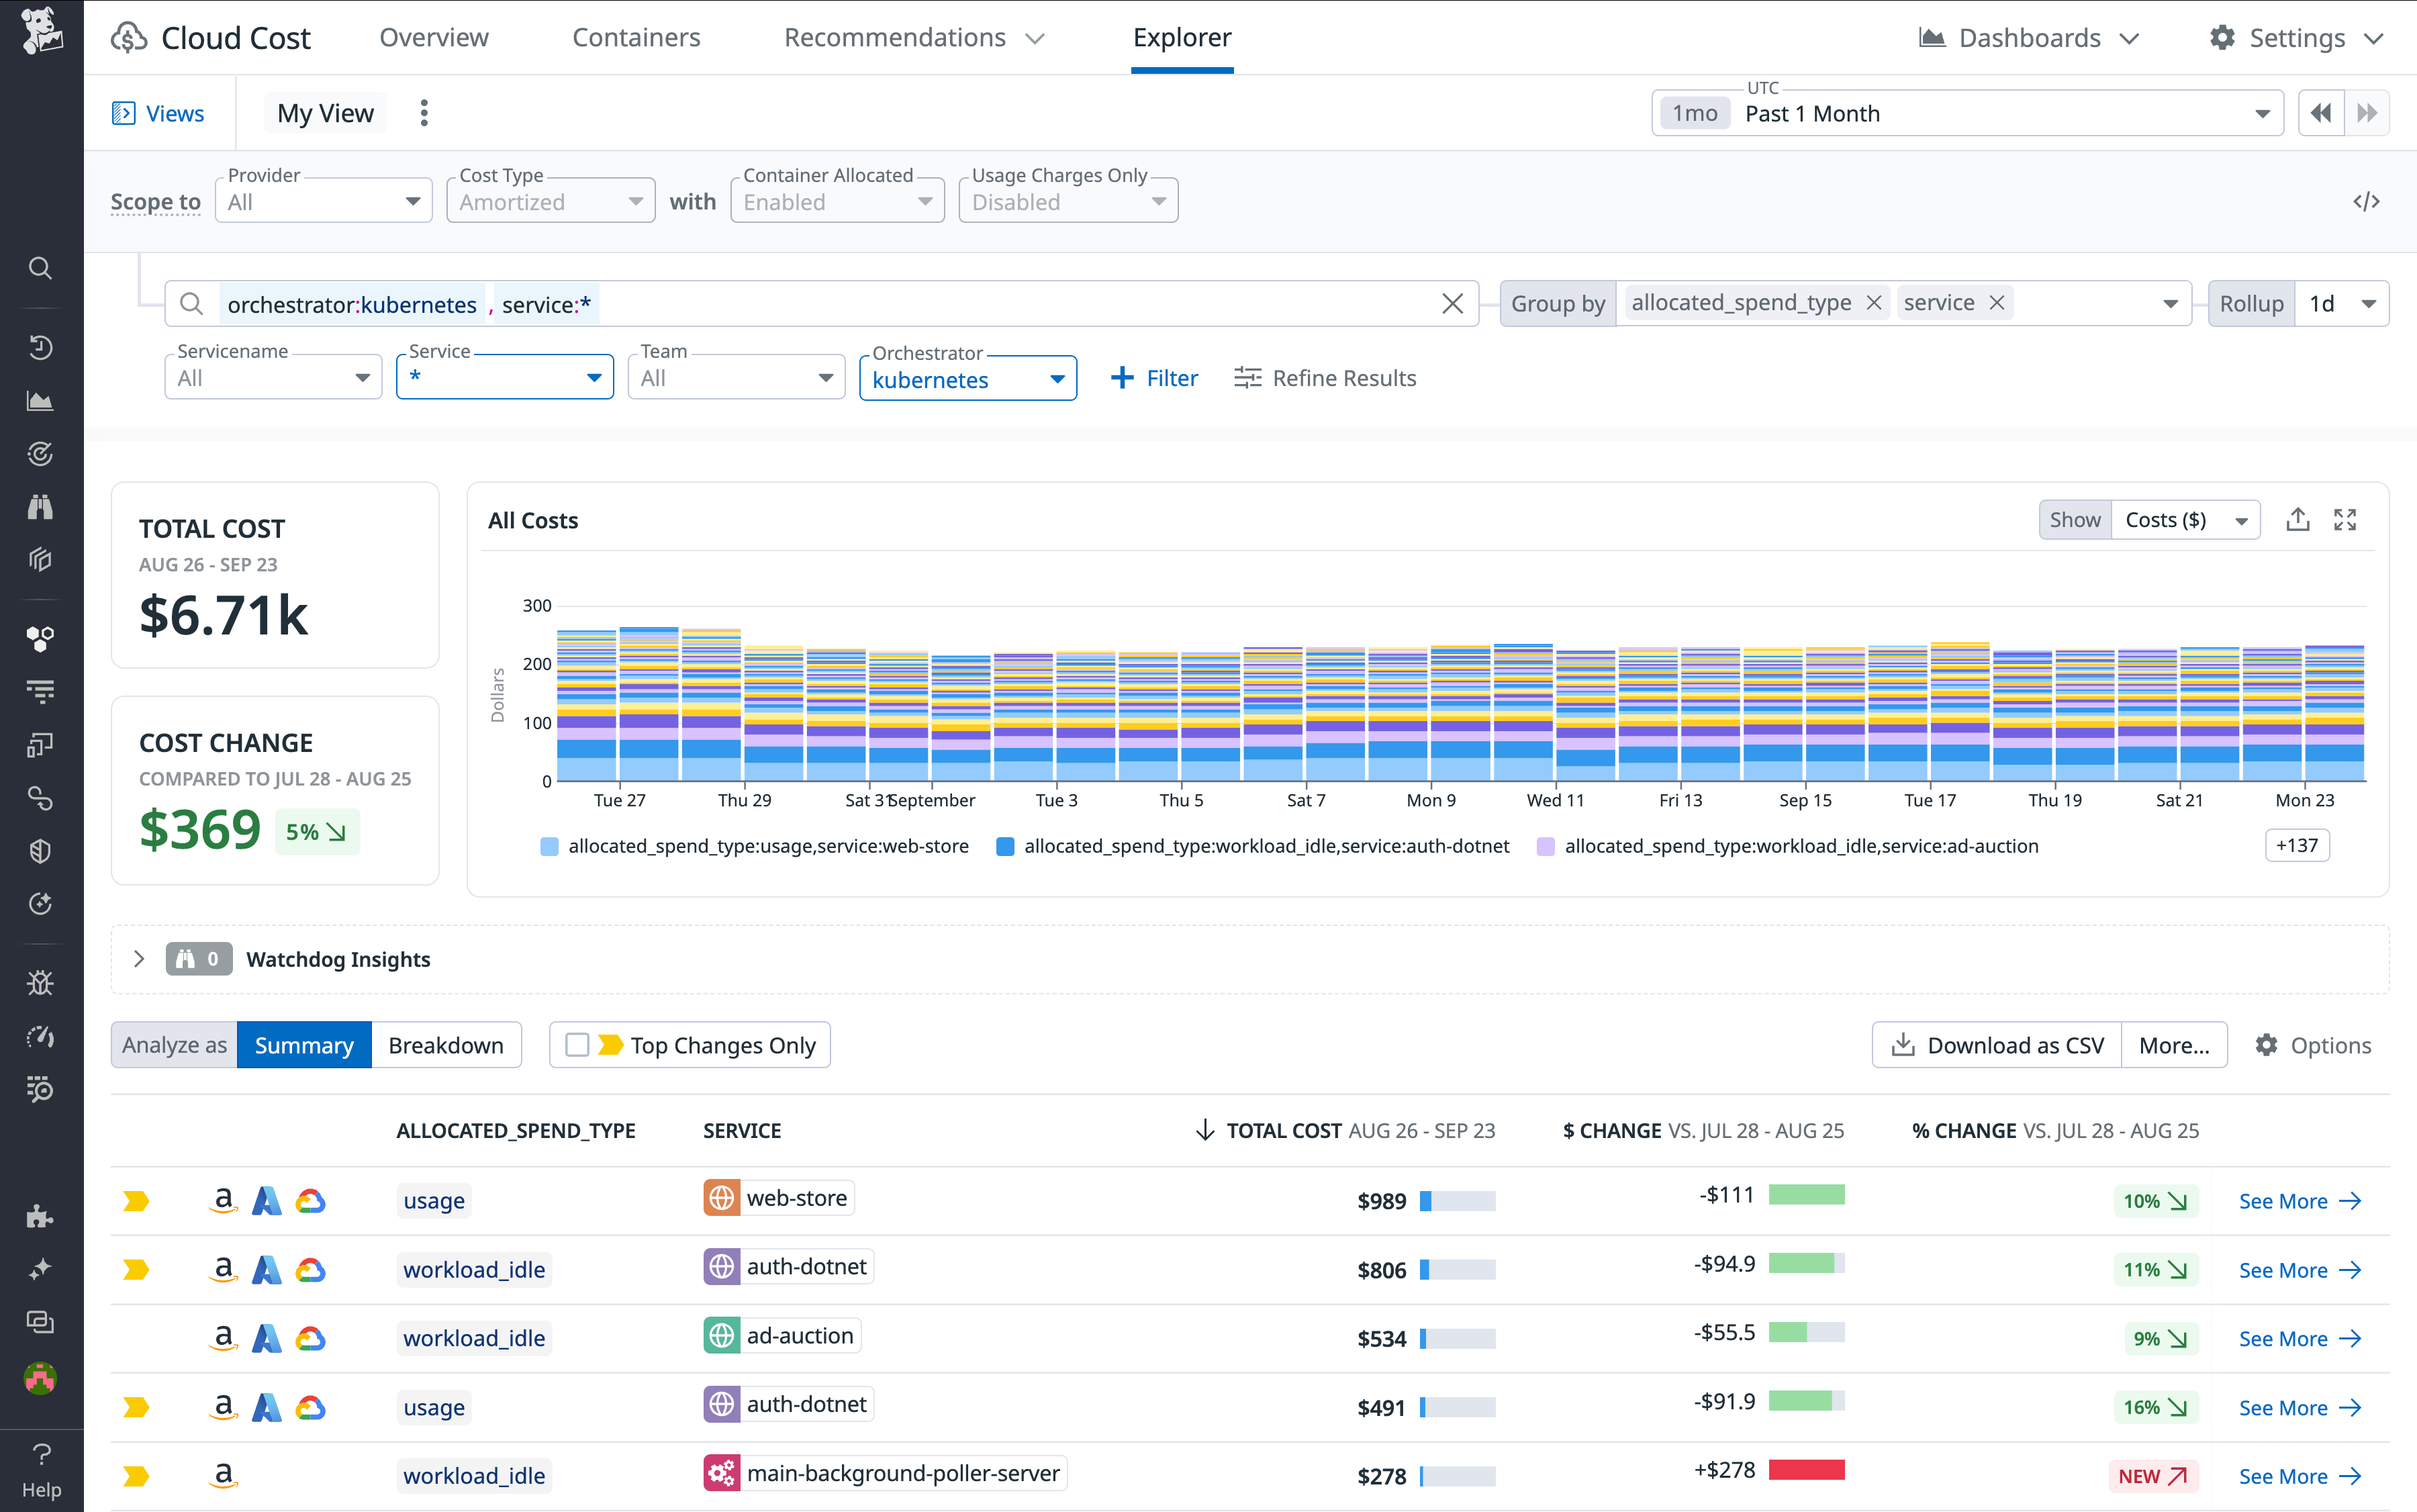
Task: Click the shield Security icon in the sidebar
Action: point(40,851)
